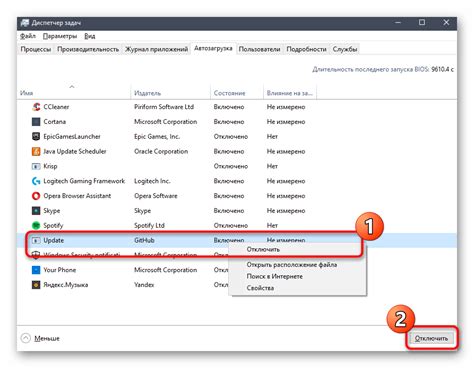Image resolution: width=474 pixels, height=368 pixels.
Task: Click the Yandex publisher cell
Action: coord(144,285)
